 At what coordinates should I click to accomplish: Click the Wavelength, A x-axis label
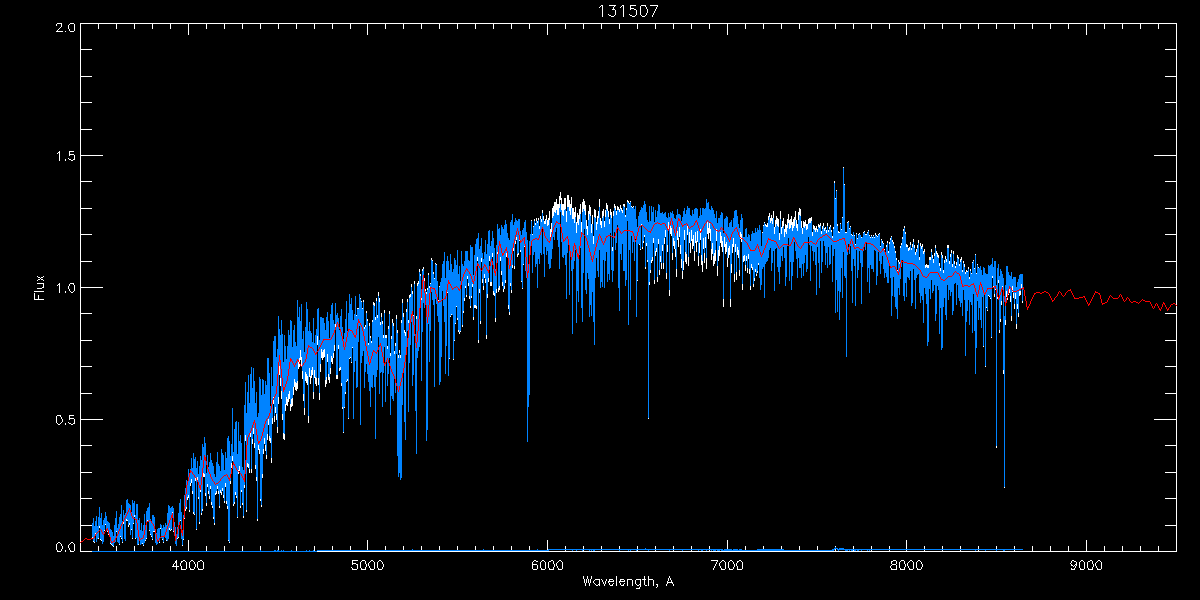pyautogui.click(x=628, y=581)
